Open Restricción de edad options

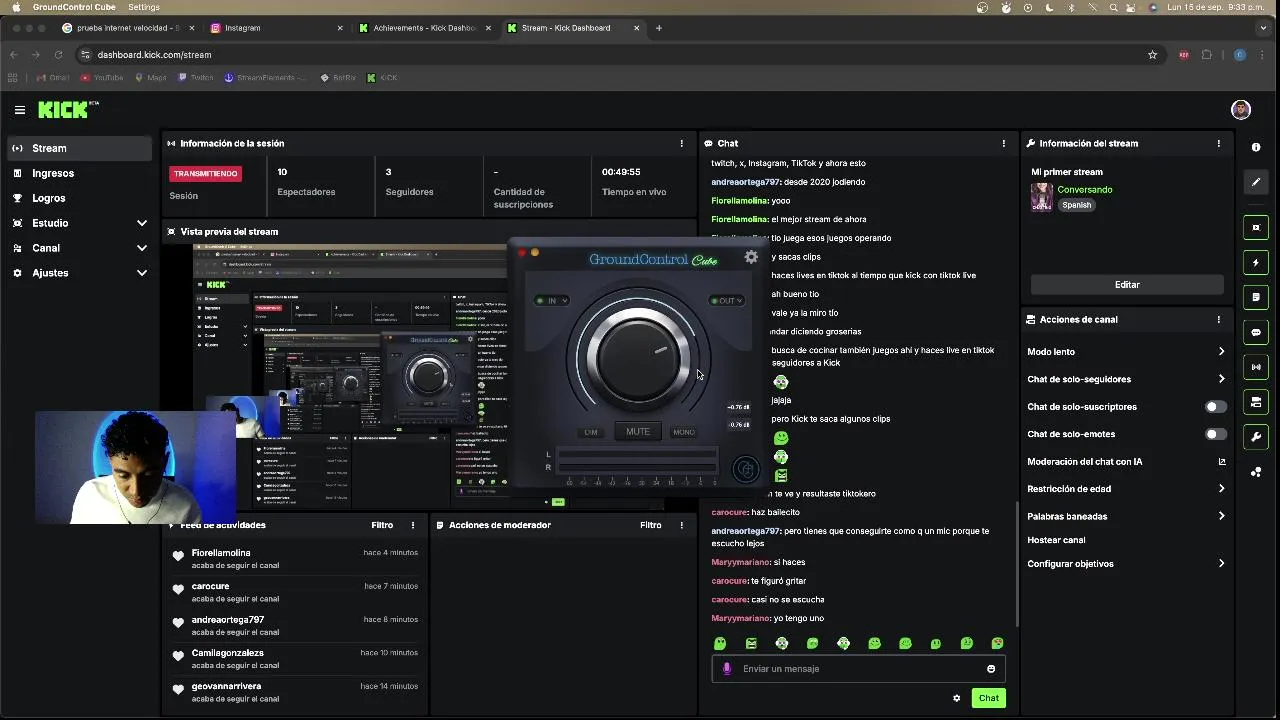point(1126,489)
